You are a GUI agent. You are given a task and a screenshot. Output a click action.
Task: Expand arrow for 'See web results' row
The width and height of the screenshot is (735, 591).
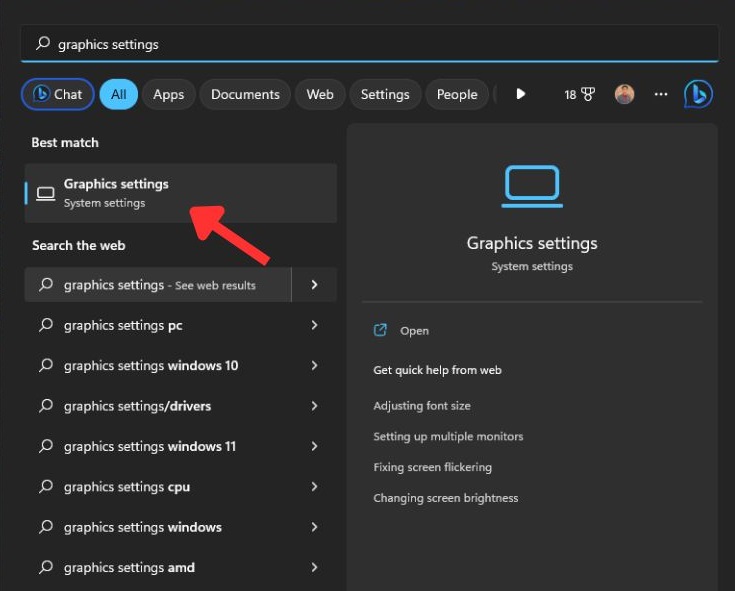[x=315, y=285]
